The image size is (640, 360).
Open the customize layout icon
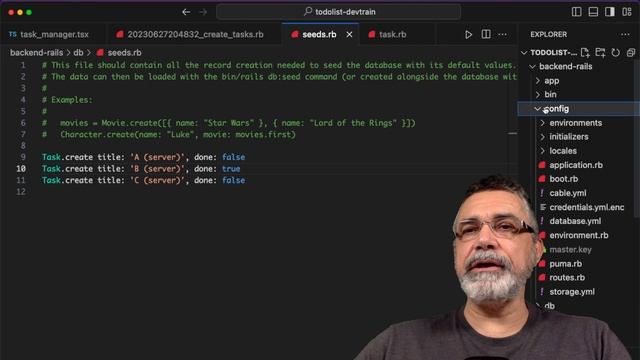627,12
